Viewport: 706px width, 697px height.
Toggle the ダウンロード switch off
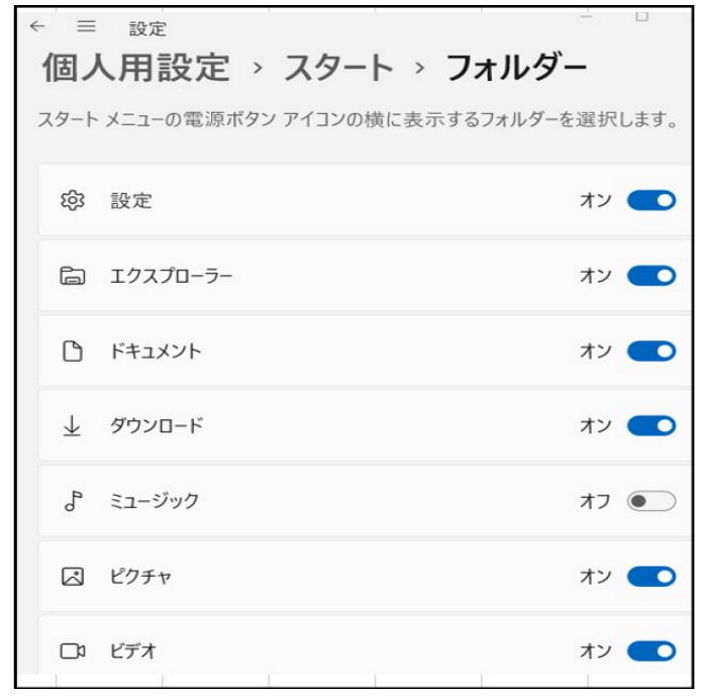(651, 426)
